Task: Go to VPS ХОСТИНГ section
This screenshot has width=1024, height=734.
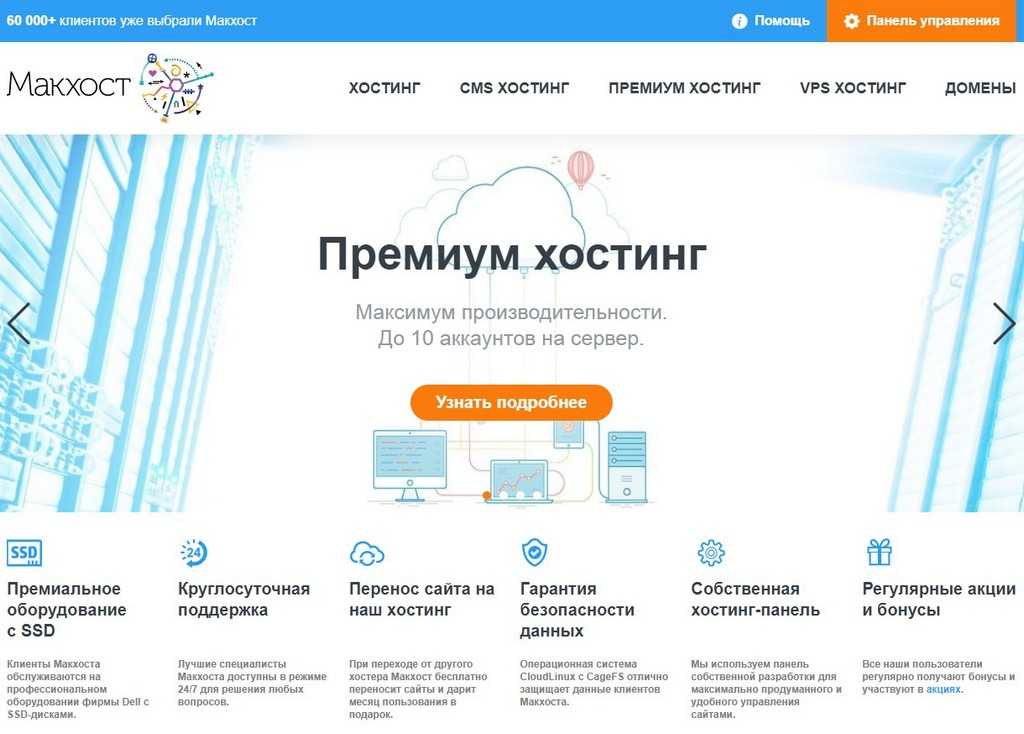Action: 853,88
